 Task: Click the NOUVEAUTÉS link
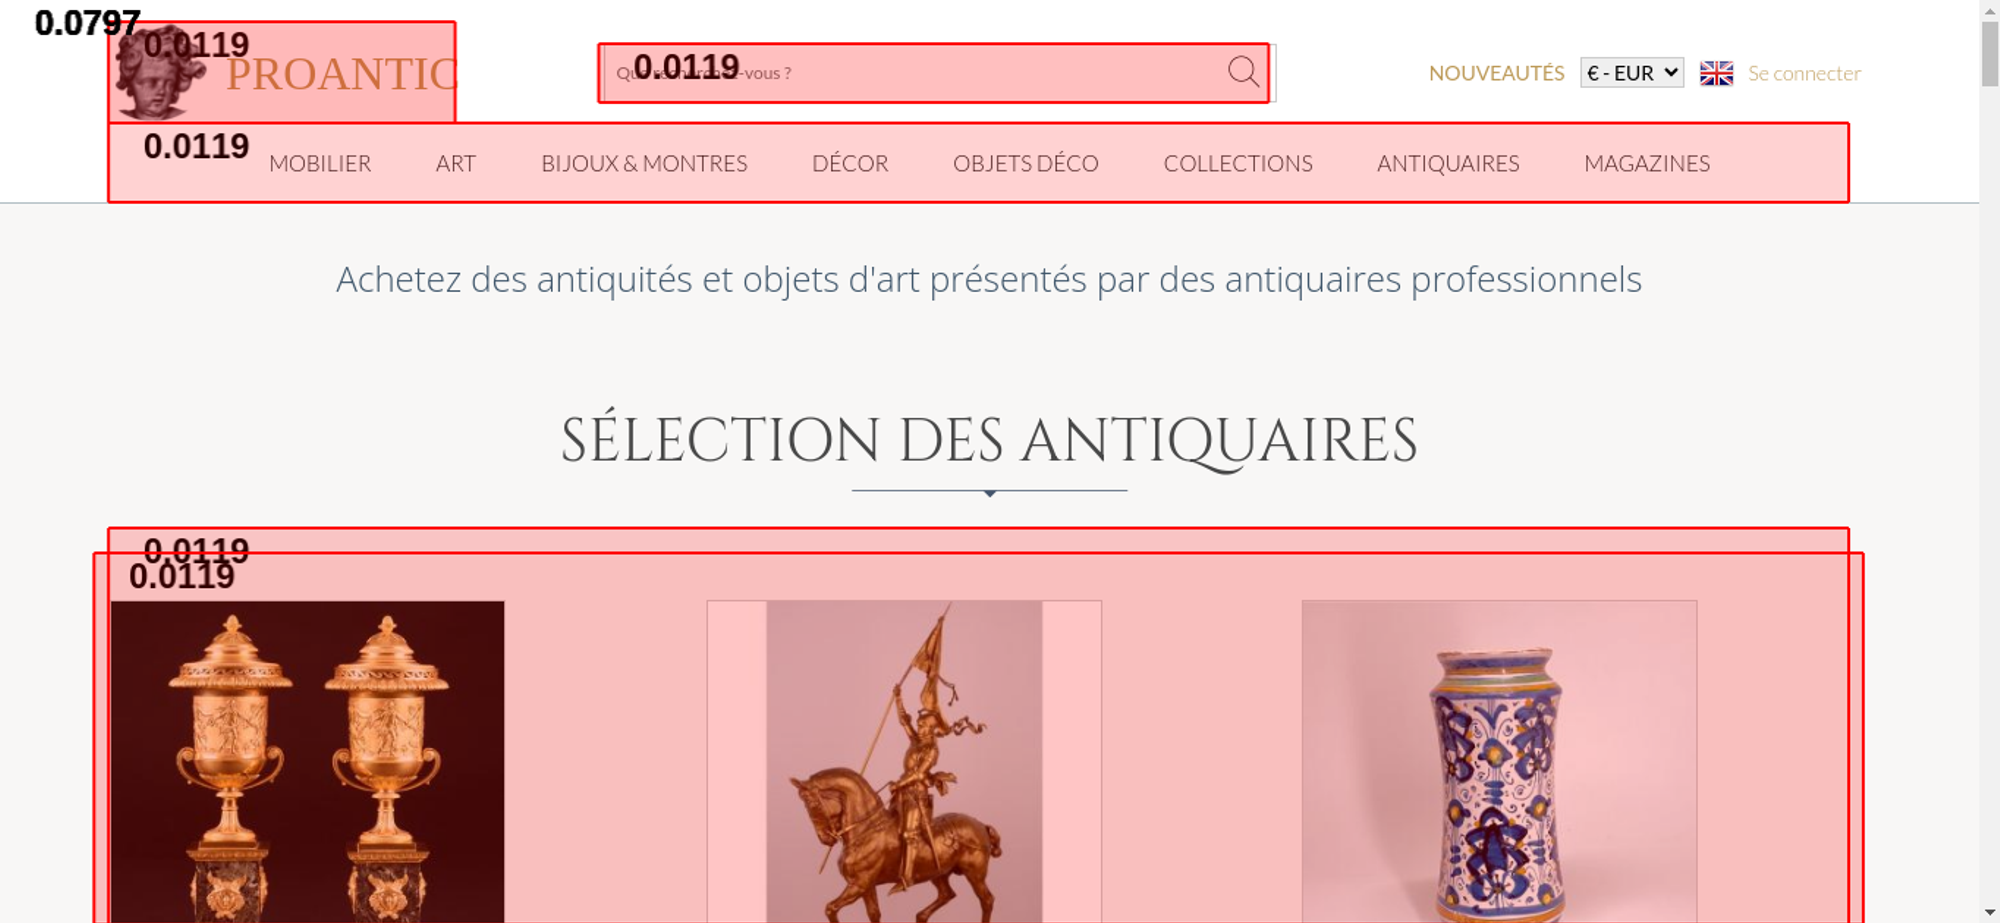click(1496, 73)
